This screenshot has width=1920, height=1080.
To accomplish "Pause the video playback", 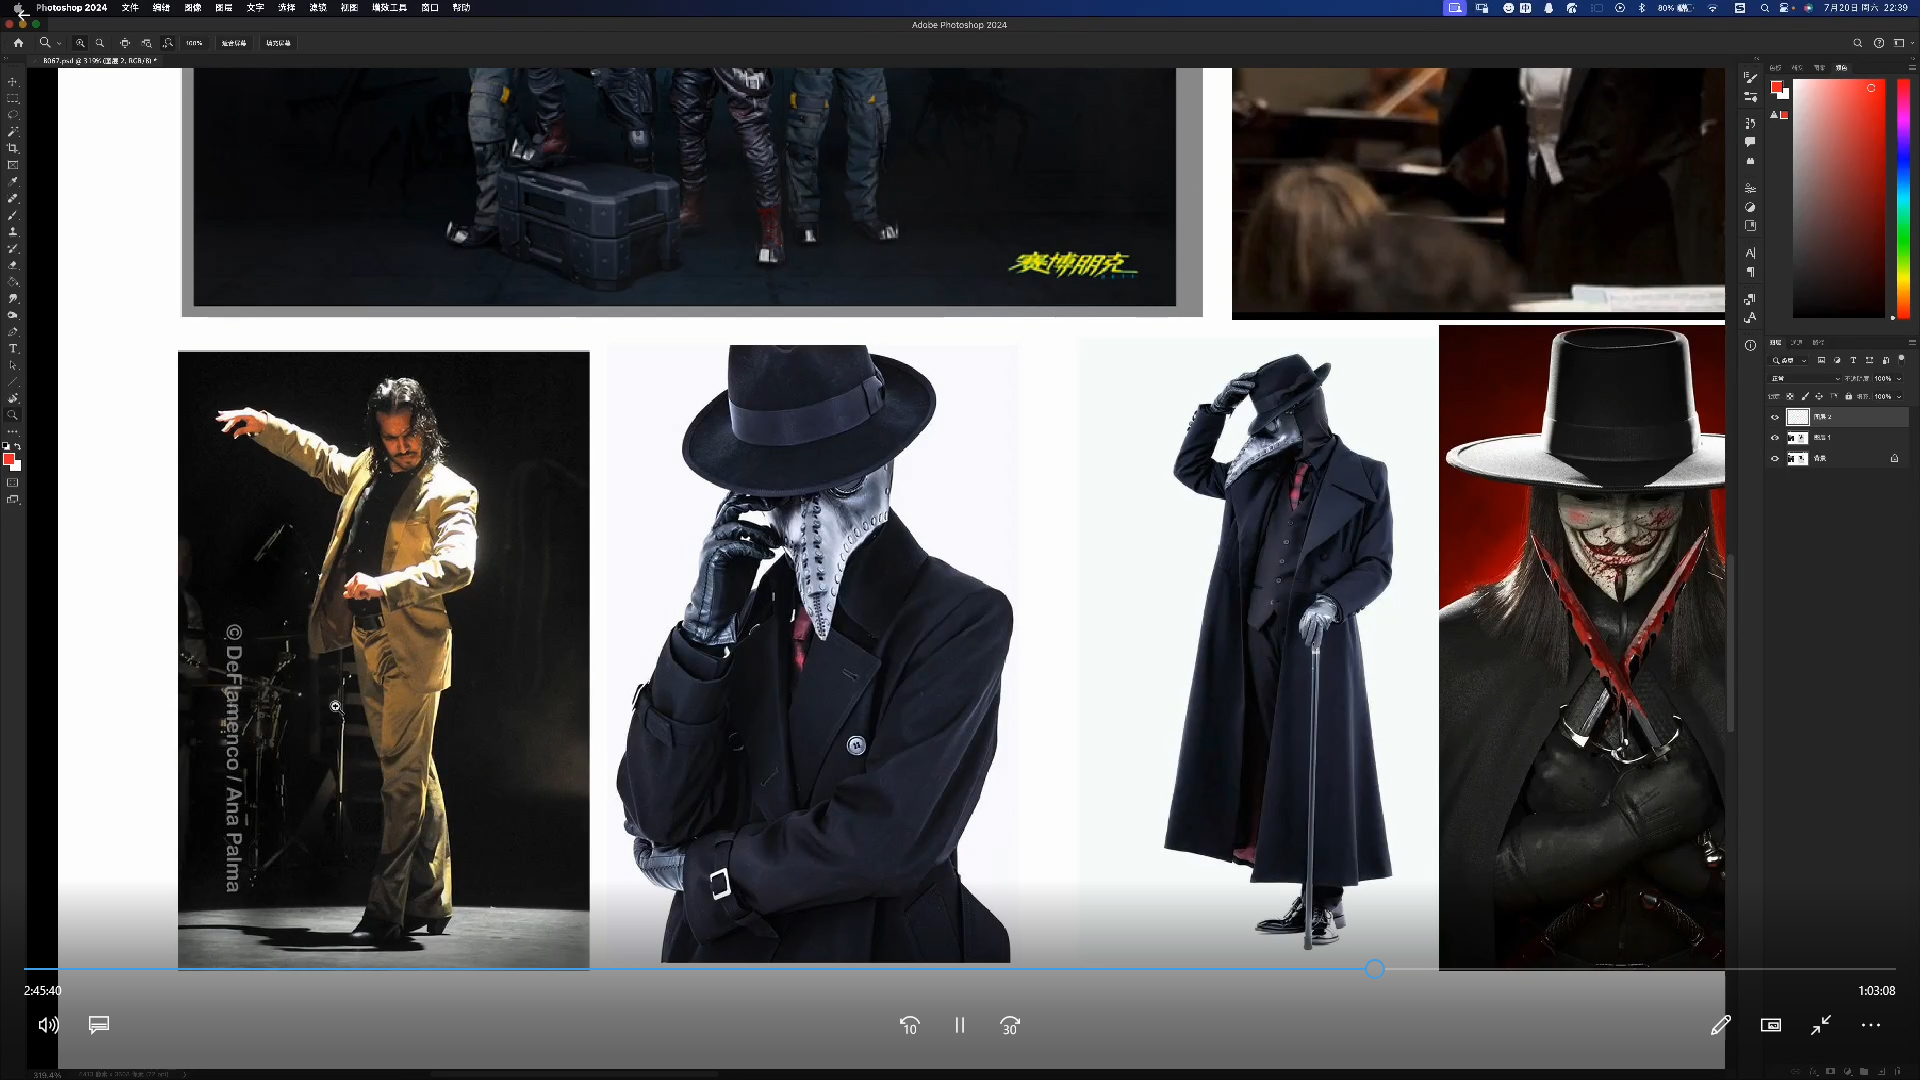I will (x=959, y=1025).
